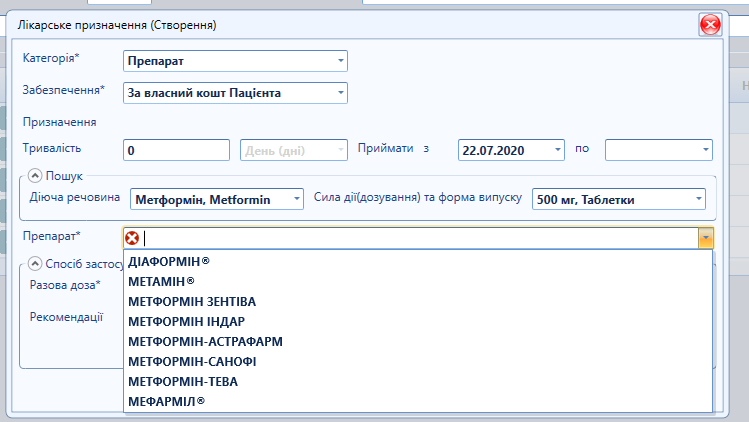Pick МЕТФОРМІН-АСТРАФАРМ from the list
Viewport: 749px width, 422px height.
pyautogui.click(x=418, y=342)
